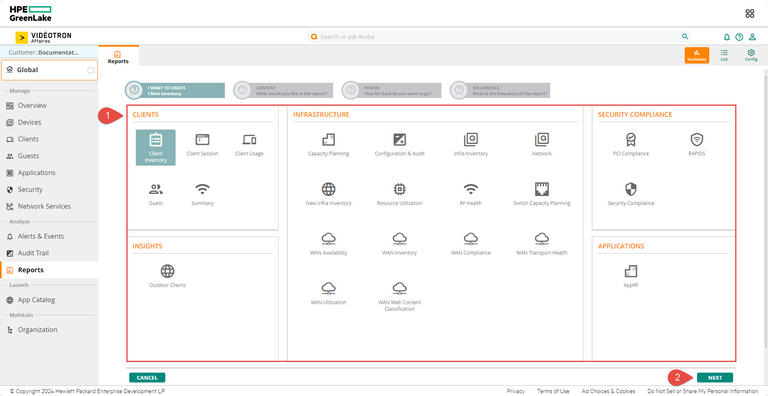Open the Terms of Use link
This screenshot has width=768, height=396.
(553, 391)
